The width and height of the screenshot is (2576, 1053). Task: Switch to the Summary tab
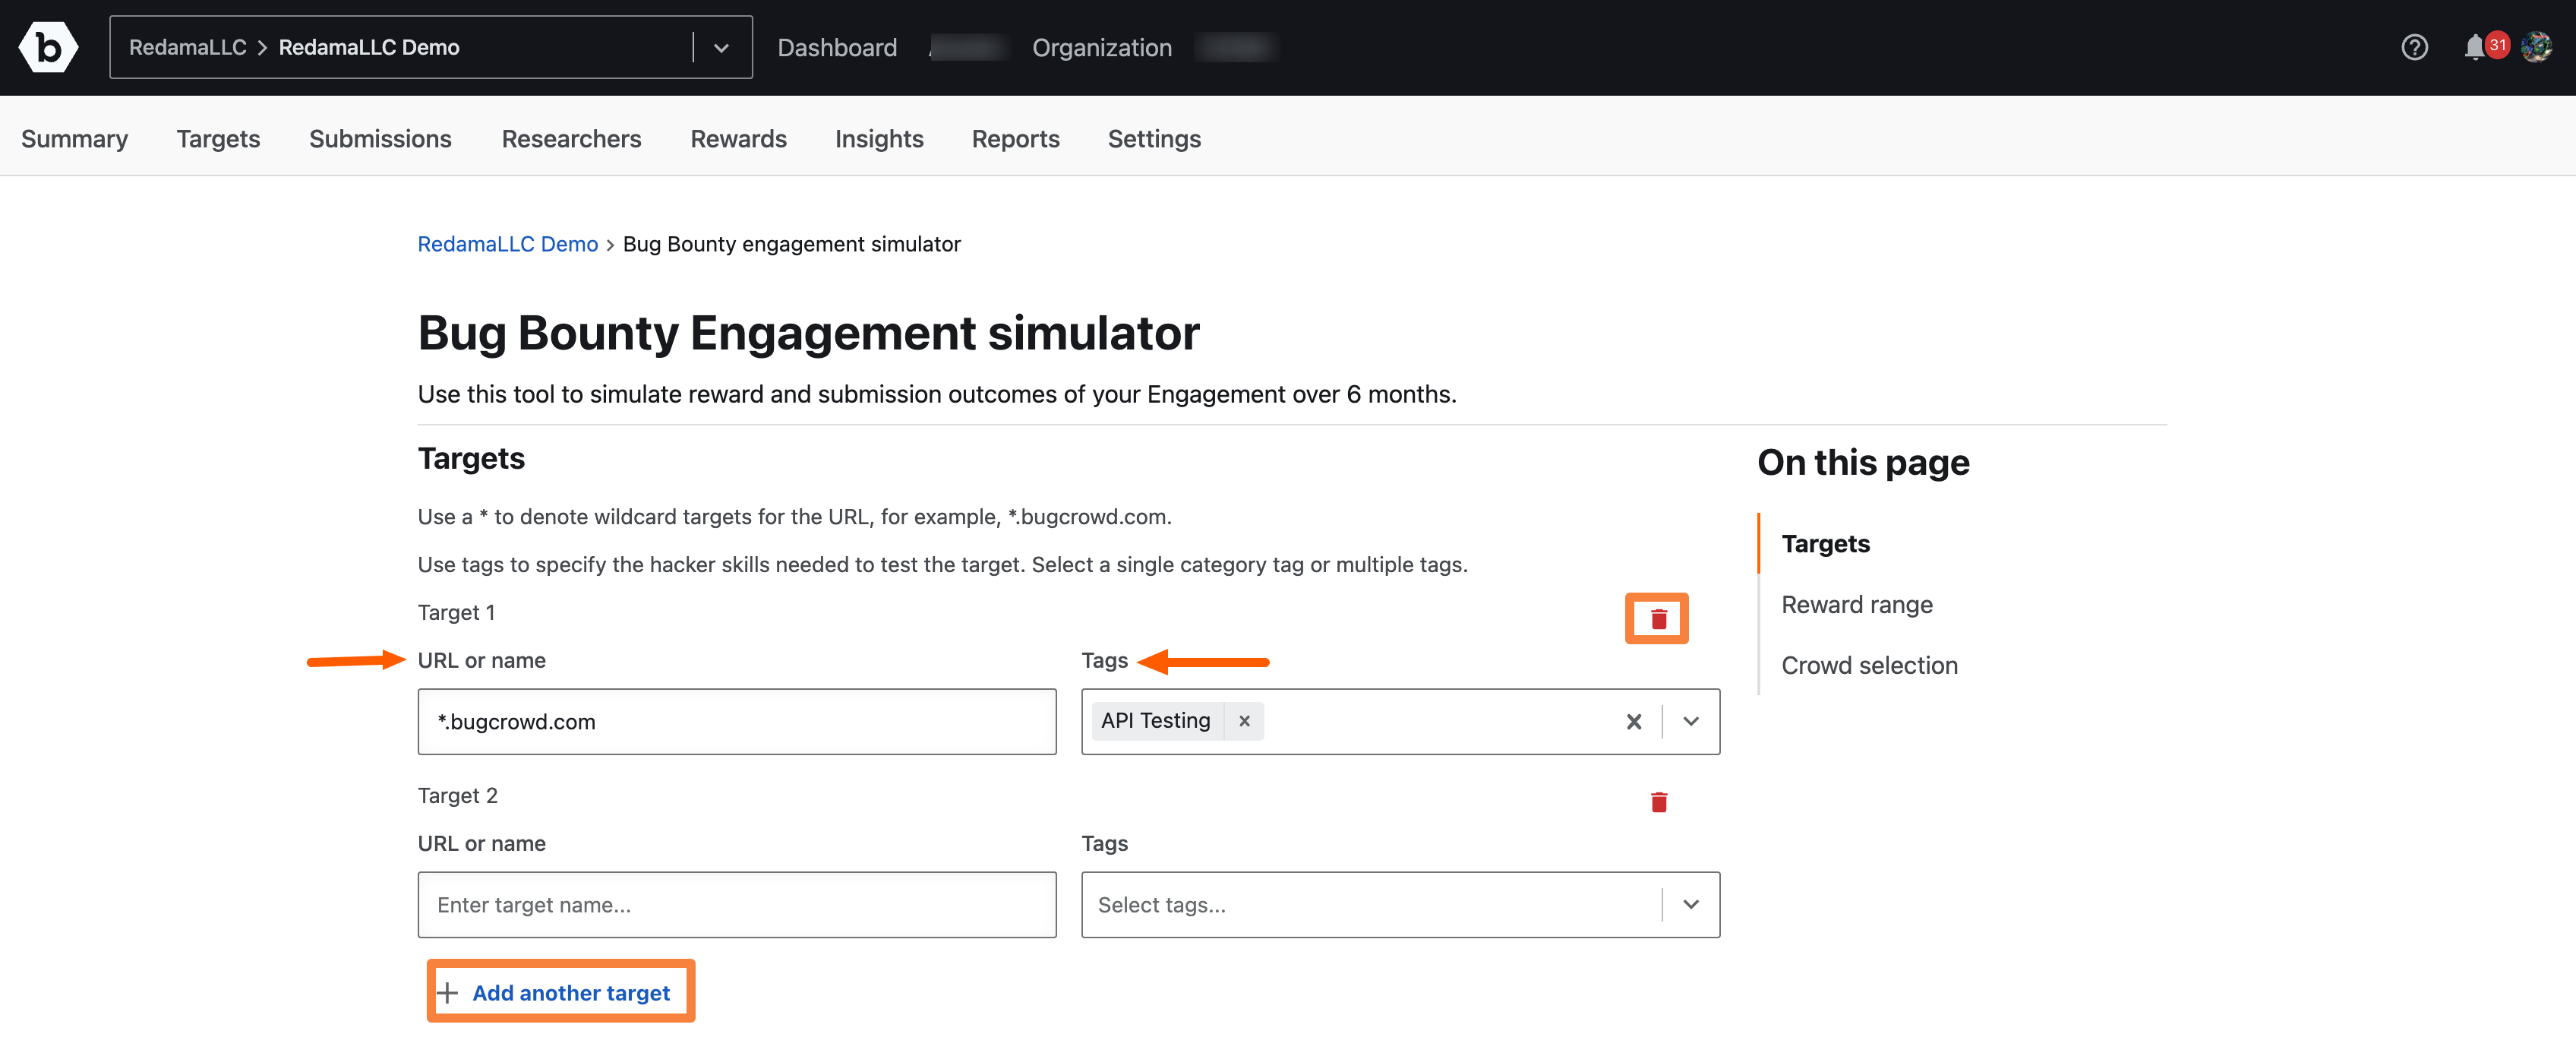pyautogui.click(x=75, y=138)
